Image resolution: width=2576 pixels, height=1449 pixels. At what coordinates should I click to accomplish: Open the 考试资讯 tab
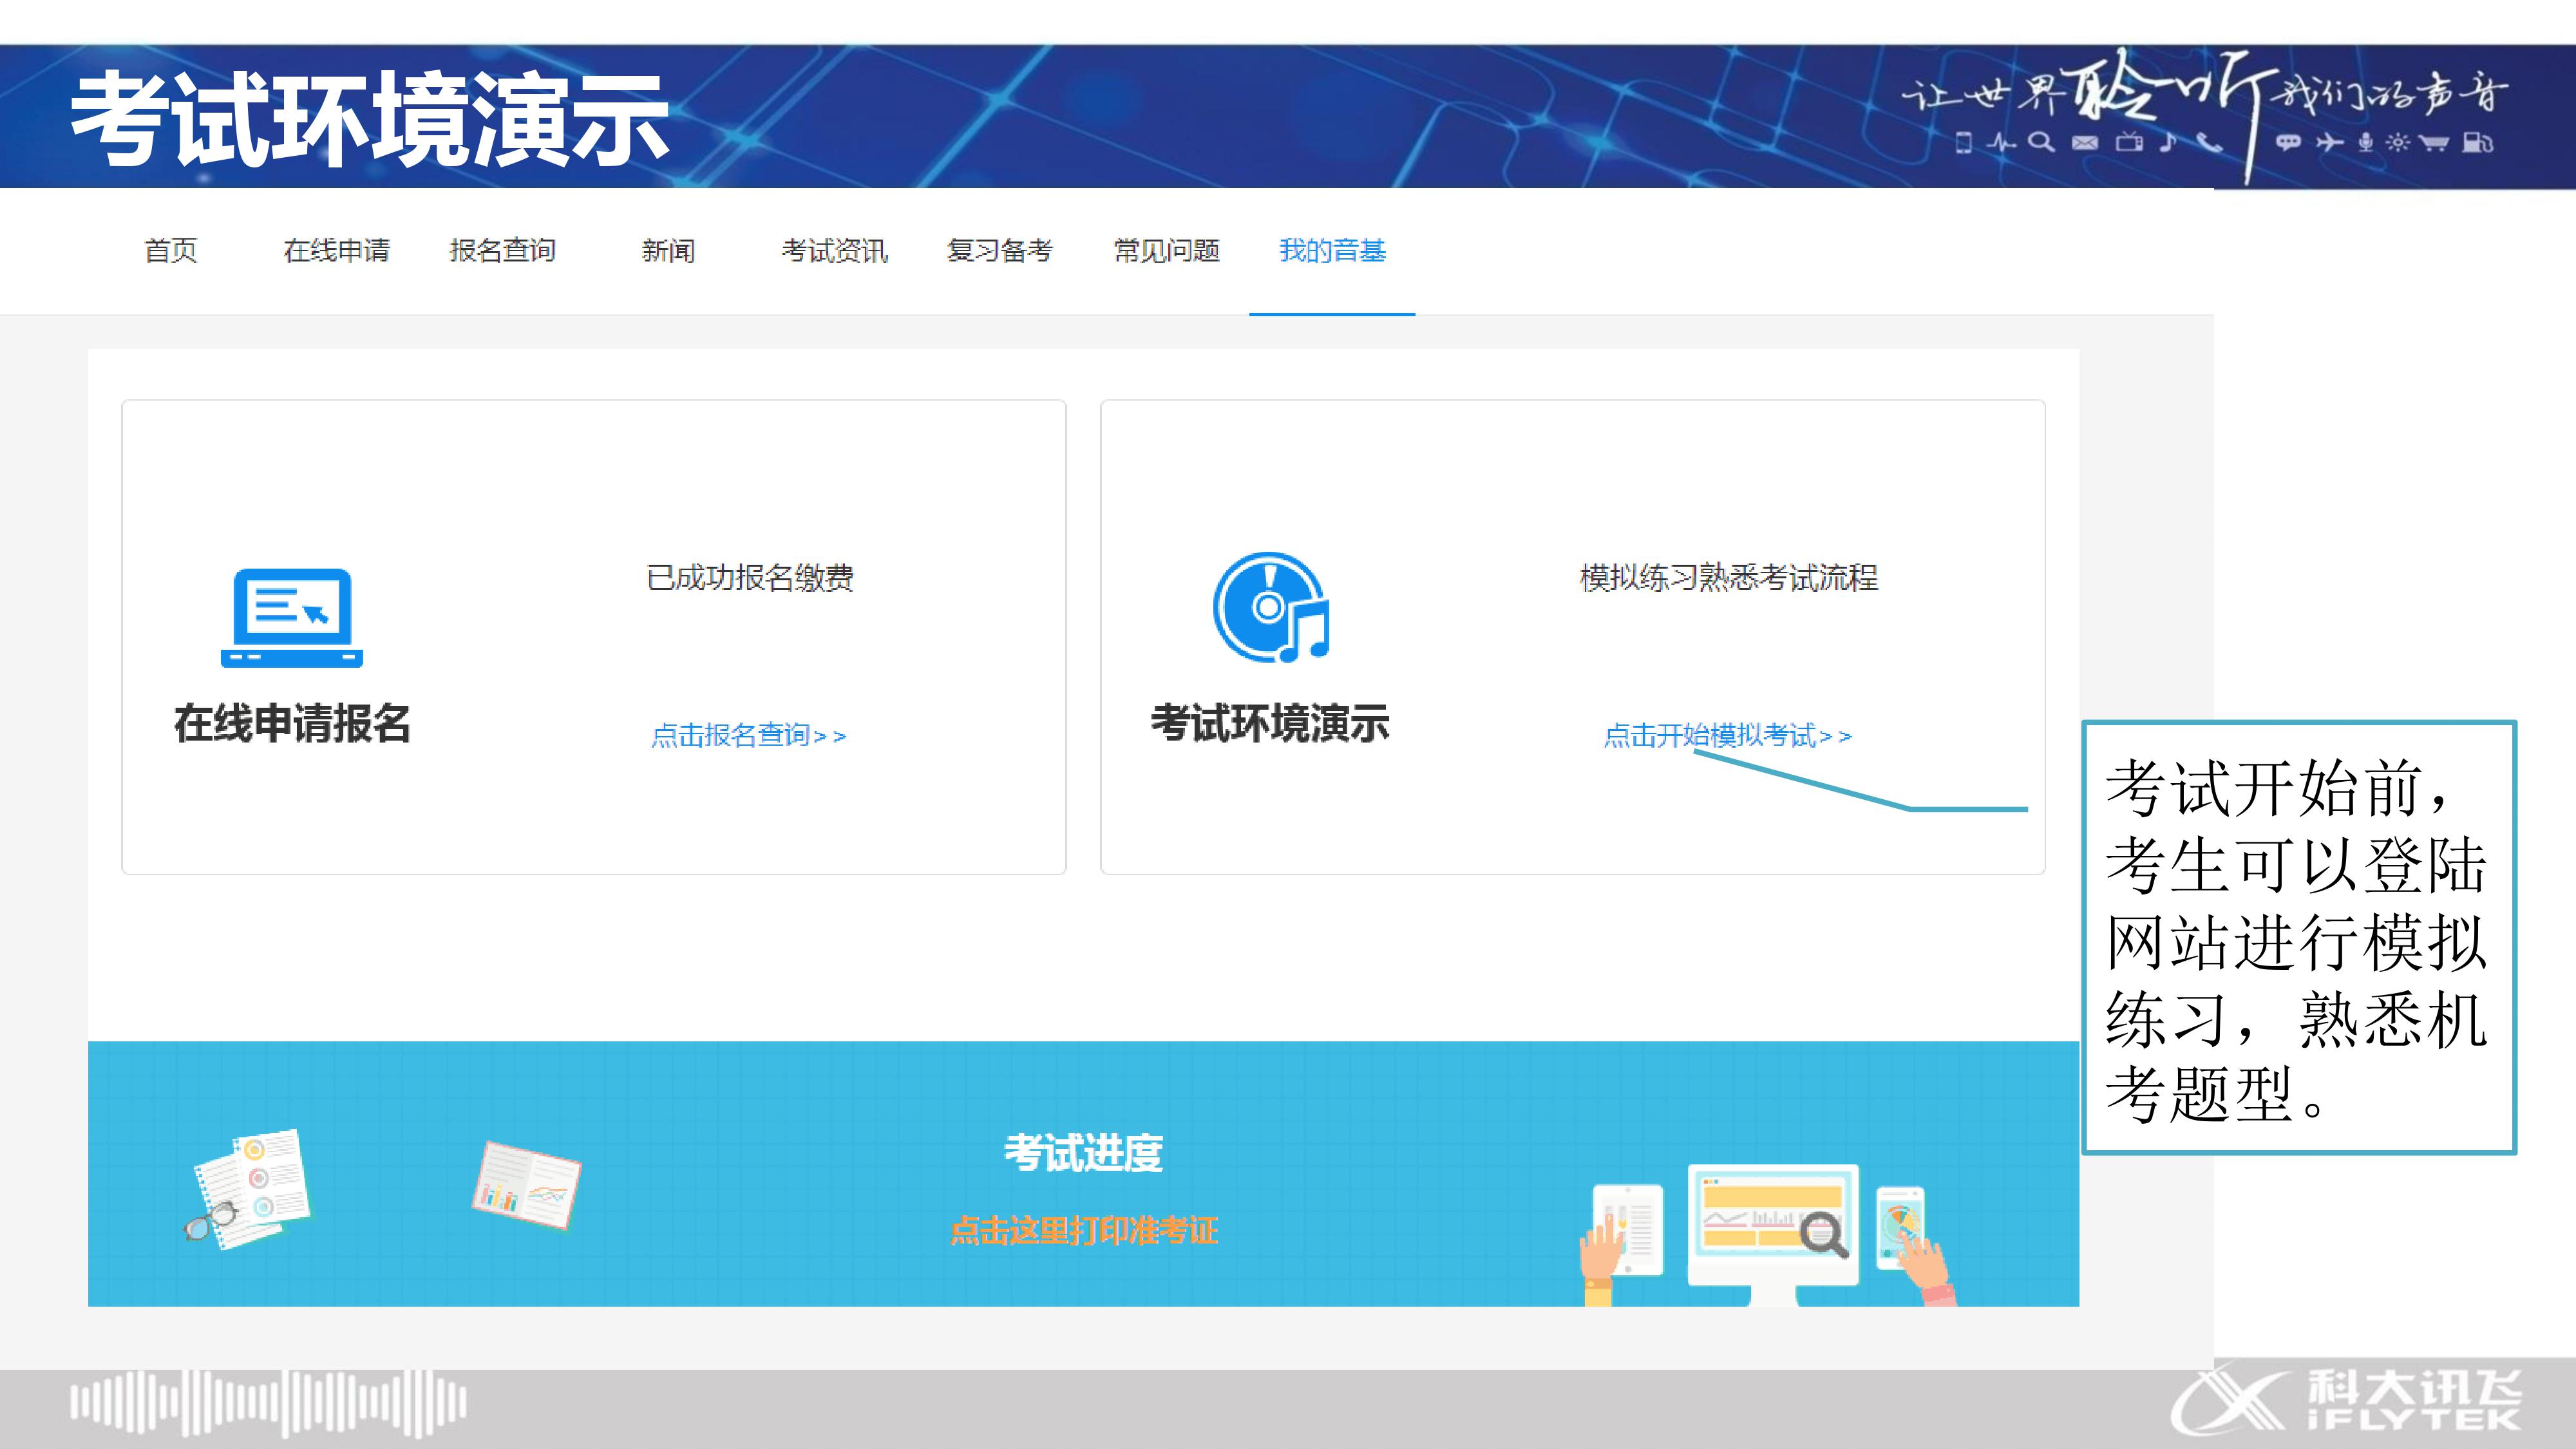tap(834, 251)
